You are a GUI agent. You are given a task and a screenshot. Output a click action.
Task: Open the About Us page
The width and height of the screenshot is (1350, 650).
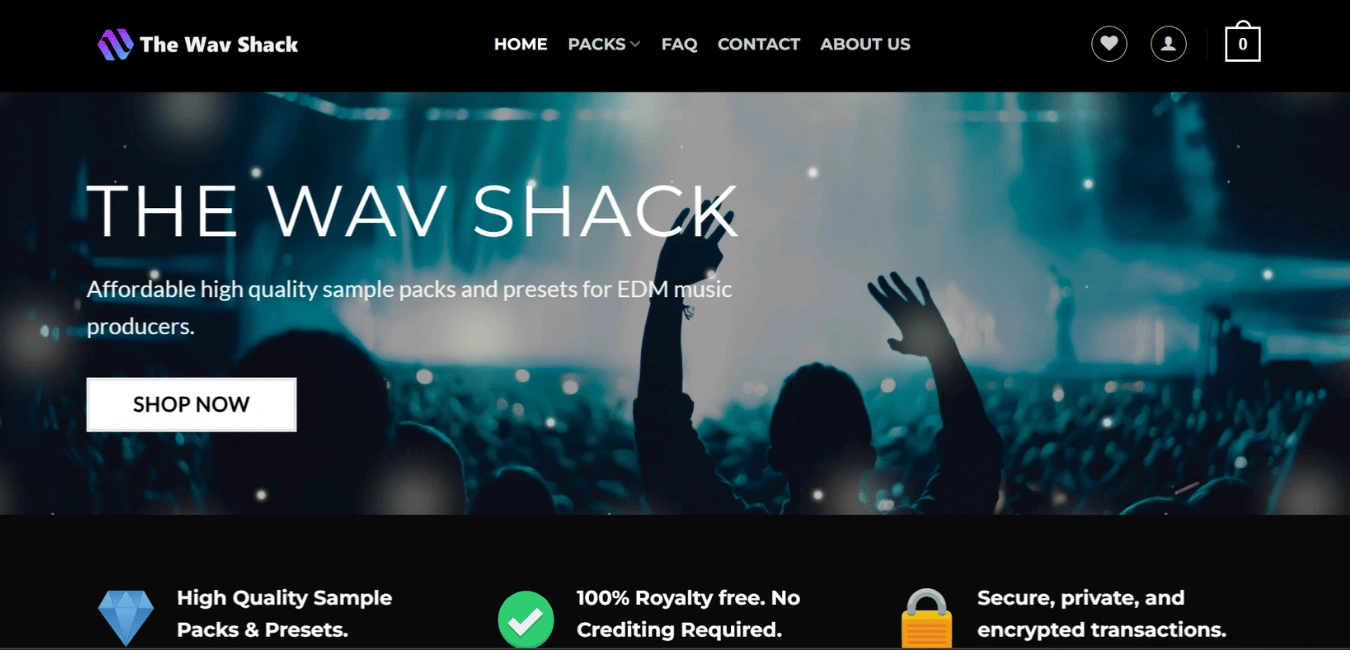click(x=865, y=44)
